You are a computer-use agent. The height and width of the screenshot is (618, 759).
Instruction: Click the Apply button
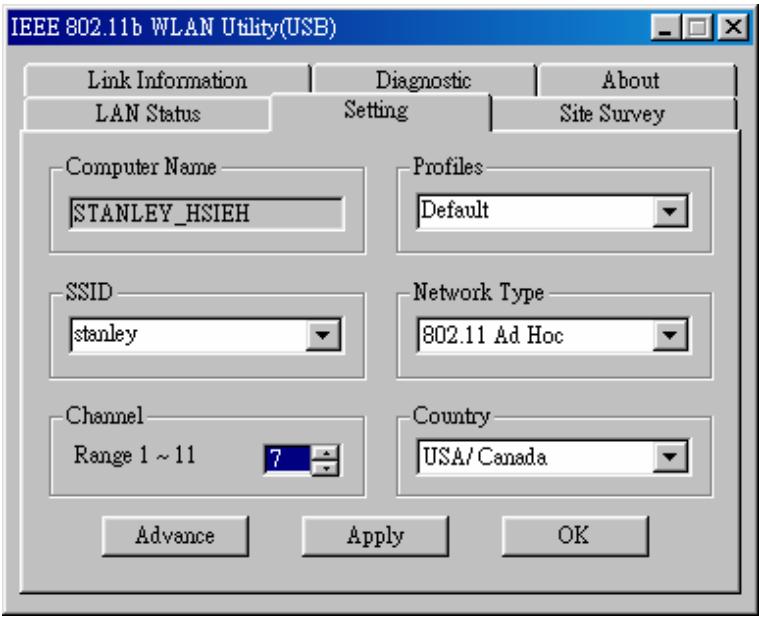[375, 536]
